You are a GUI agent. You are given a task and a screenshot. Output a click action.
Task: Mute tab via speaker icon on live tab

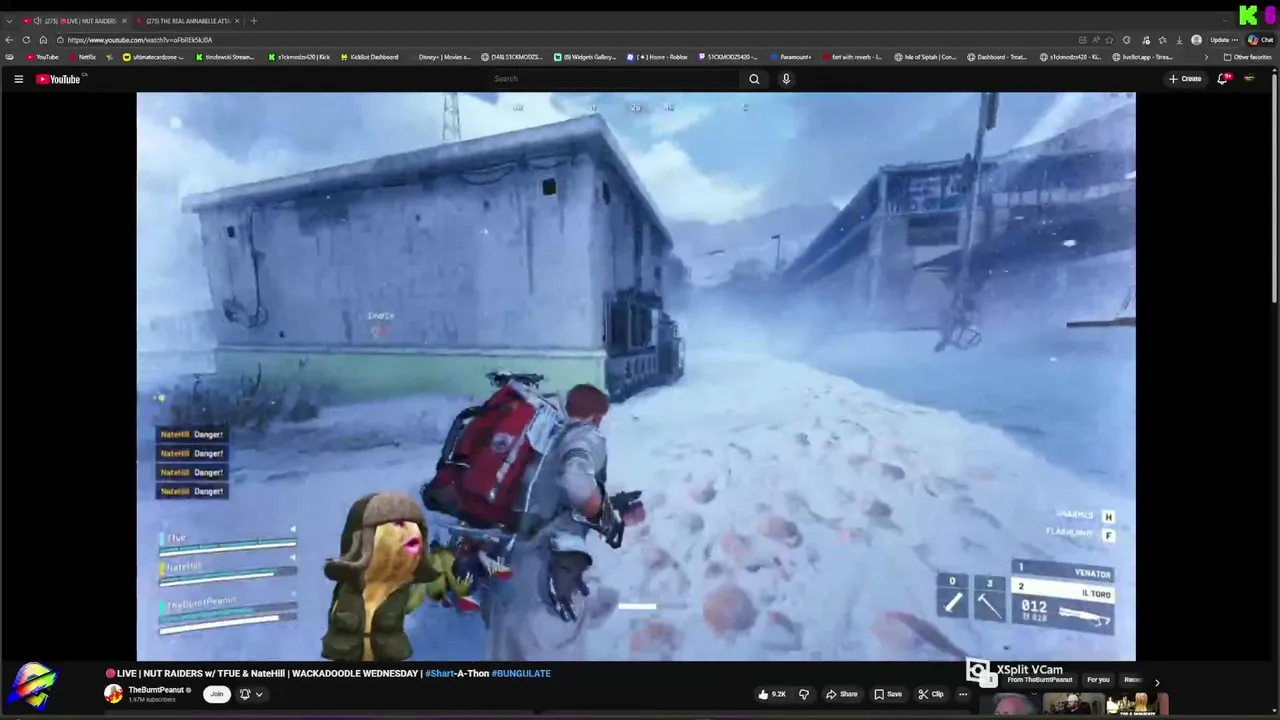[37, 21]
